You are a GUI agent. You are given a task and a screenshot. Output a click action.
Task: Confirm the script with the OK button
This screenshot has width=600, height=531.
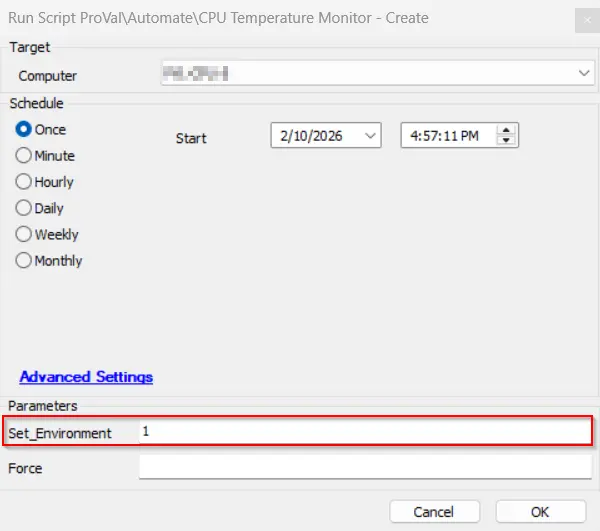click(x=540, y=511)
